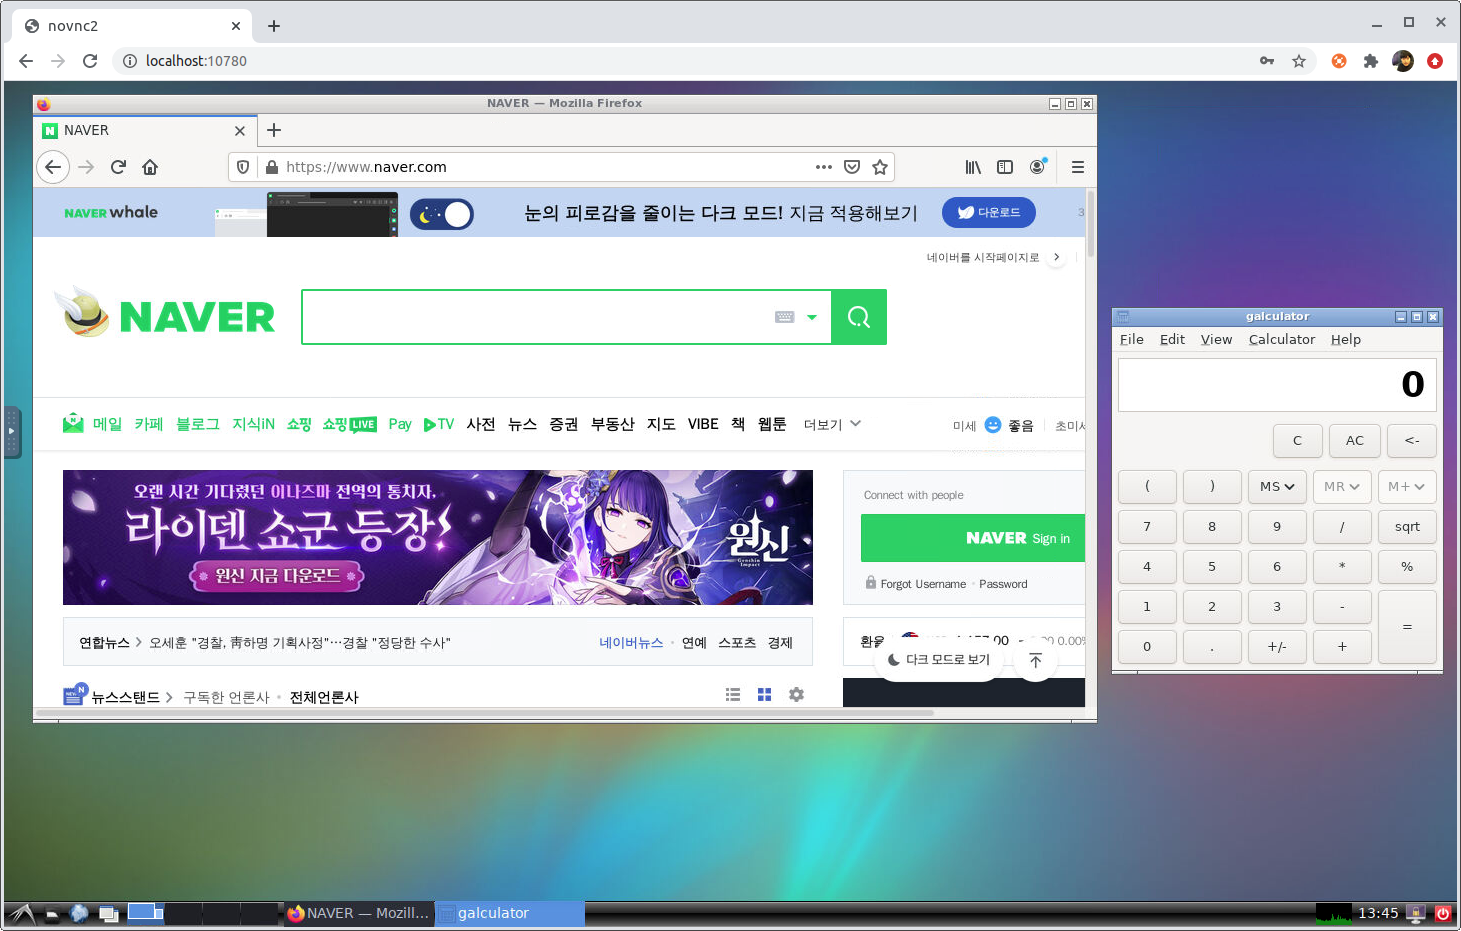Select the NAVER browser tab
This screenshot has height=931, width=1461.
(x=144, y=131)
